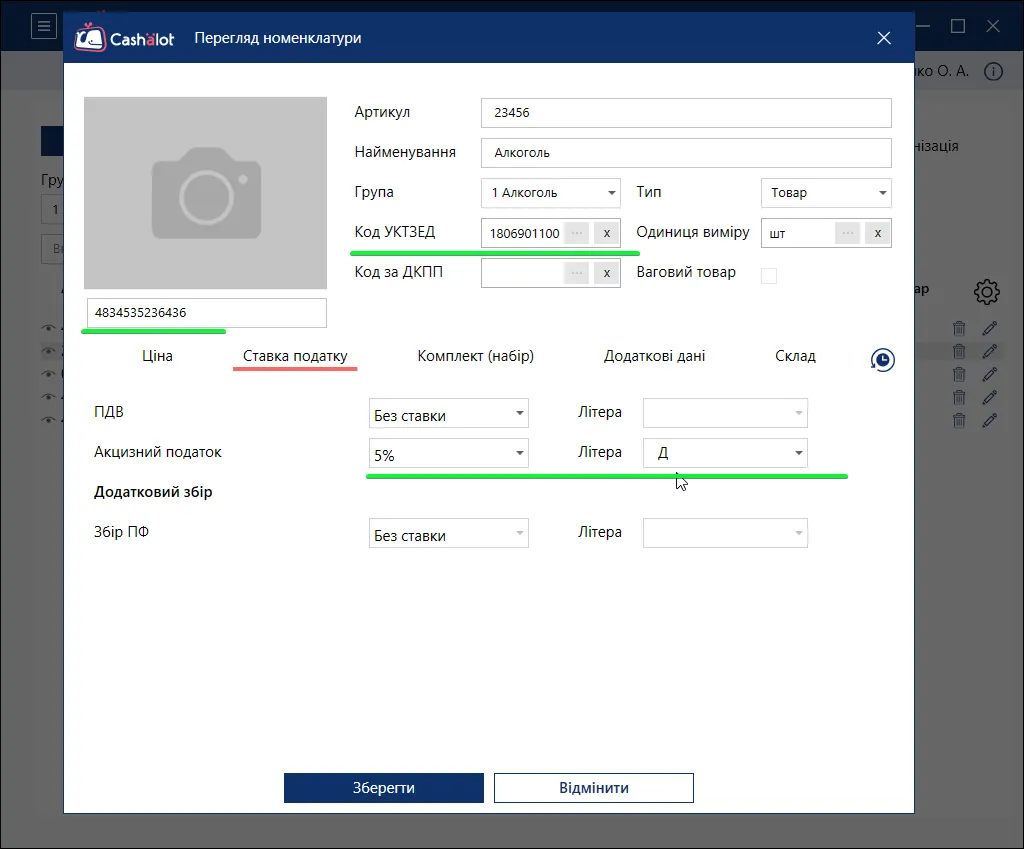1024x849 pixels.
Task: Click the Відмінити button
Action: coord(594,788)
